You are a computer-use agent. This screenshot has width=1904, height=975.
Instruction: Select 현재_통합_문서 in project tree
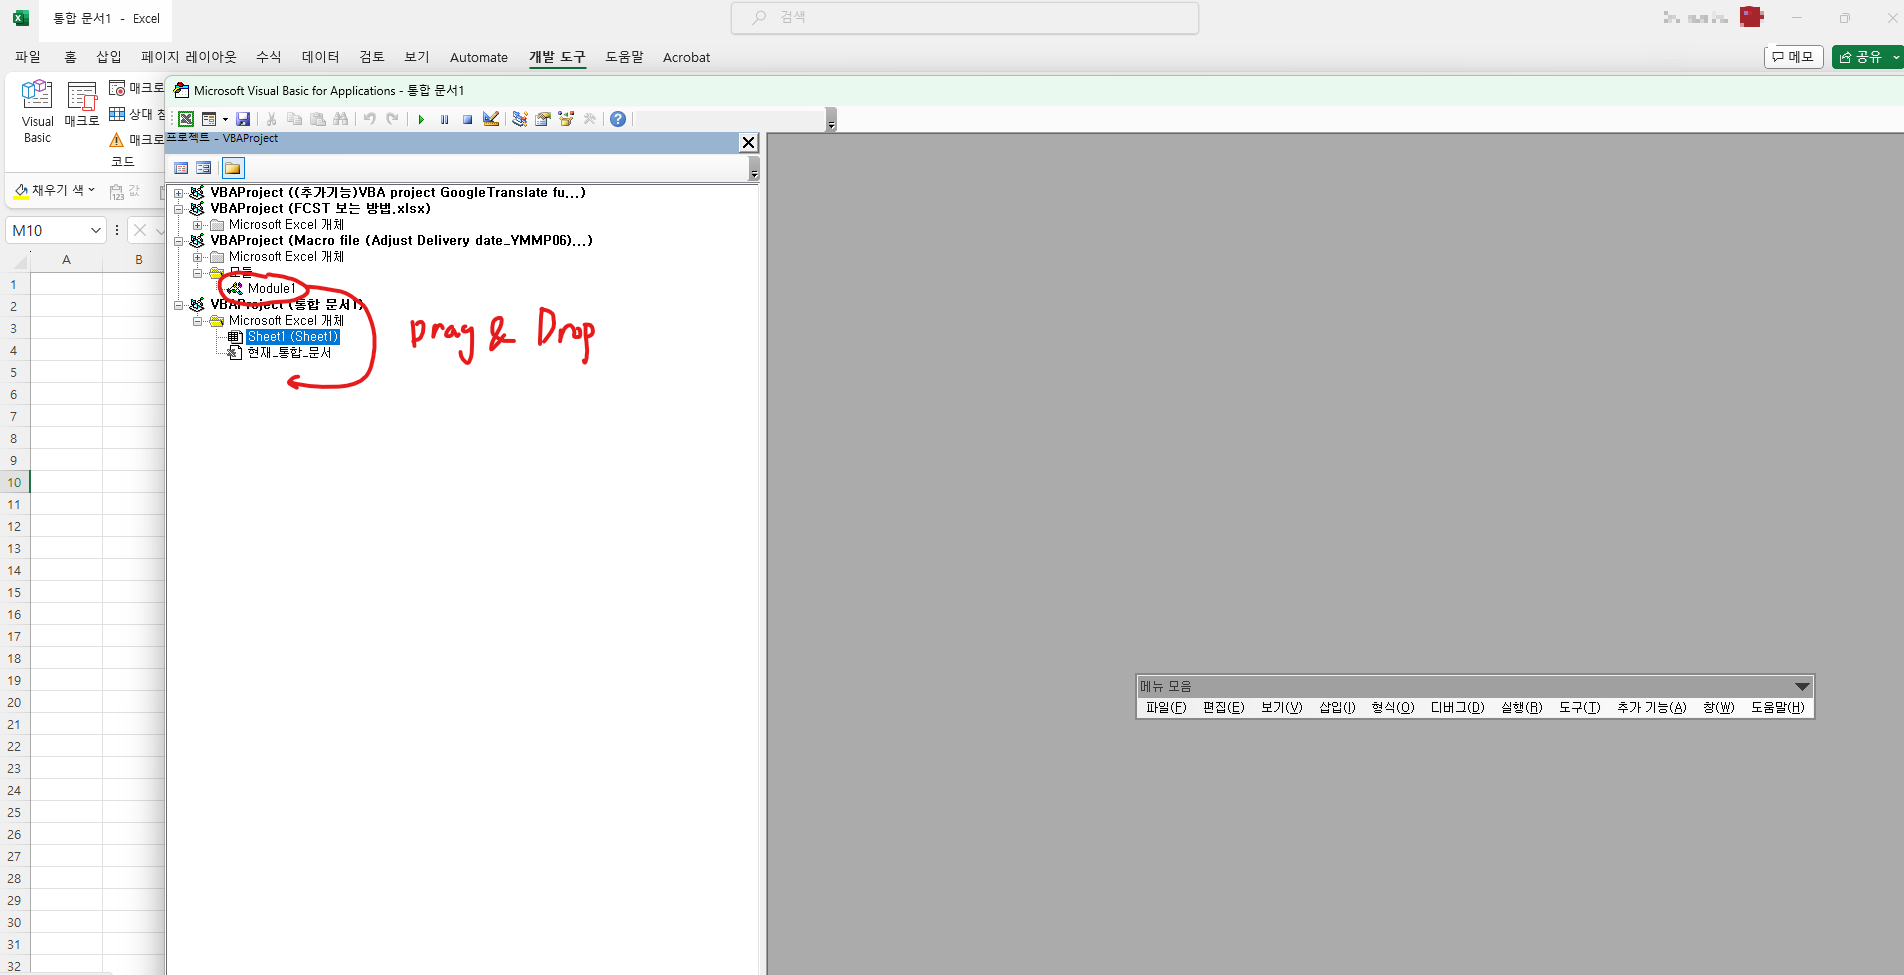pos(289,353)
